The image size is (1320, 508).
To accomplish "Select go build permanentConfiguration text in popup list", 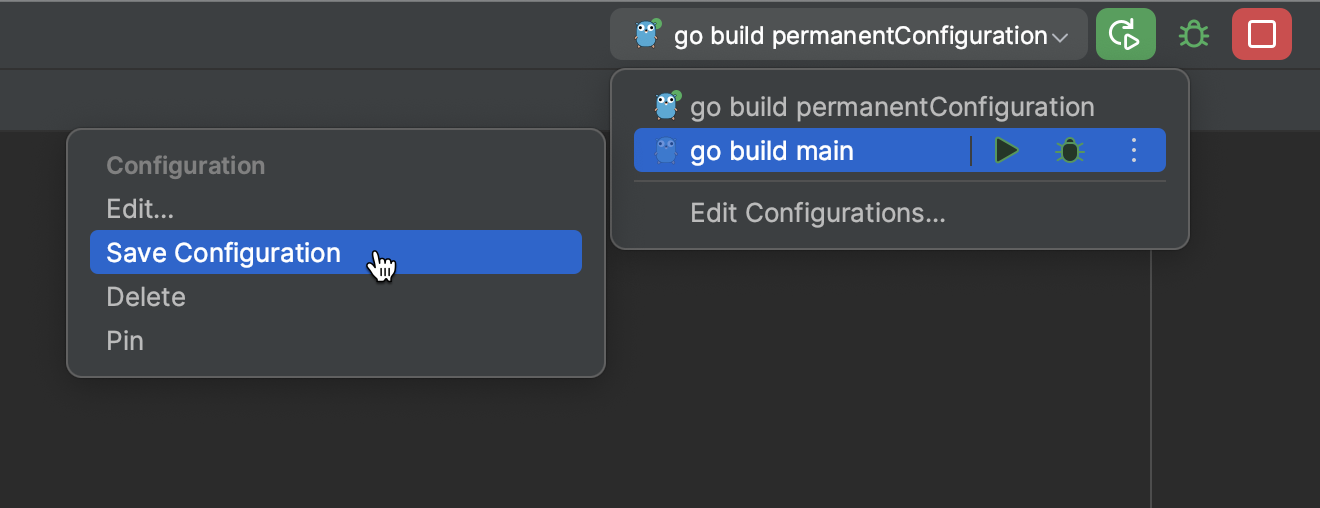I will (892, 107).
